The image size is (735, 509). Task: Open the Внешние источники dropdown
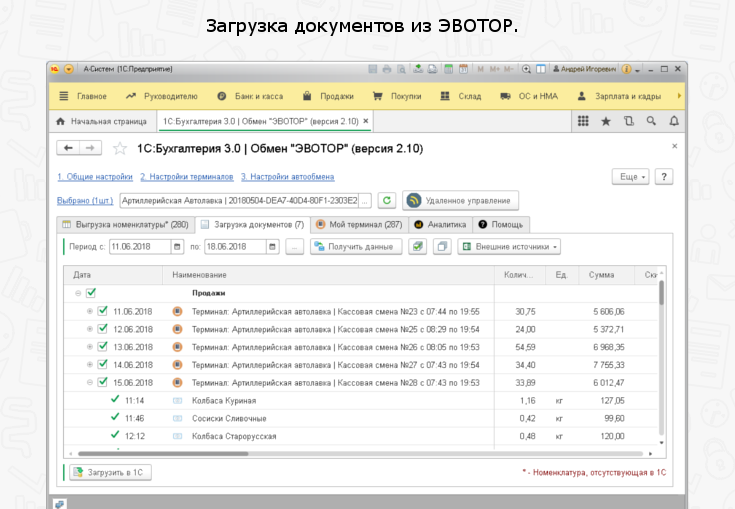tap(510, 246)
